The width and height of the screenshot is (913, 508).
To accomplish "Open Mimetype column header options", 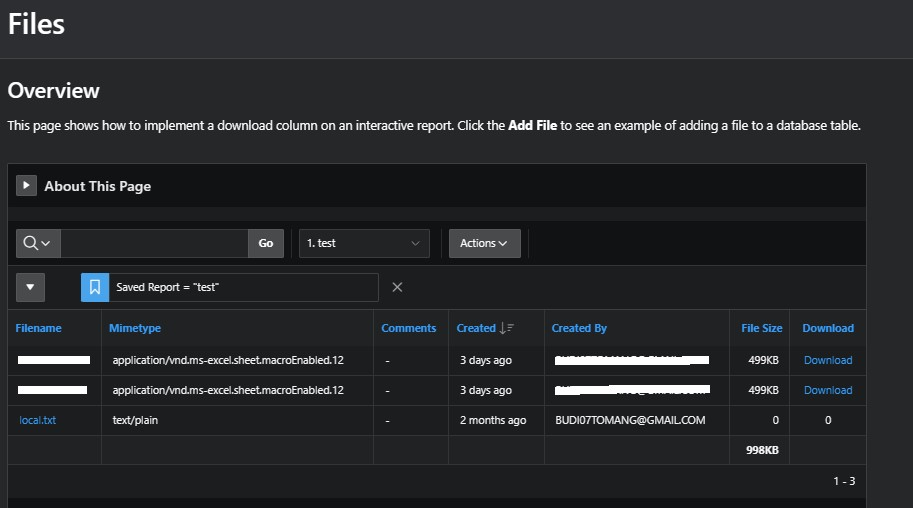I will (x=135, y=328).
